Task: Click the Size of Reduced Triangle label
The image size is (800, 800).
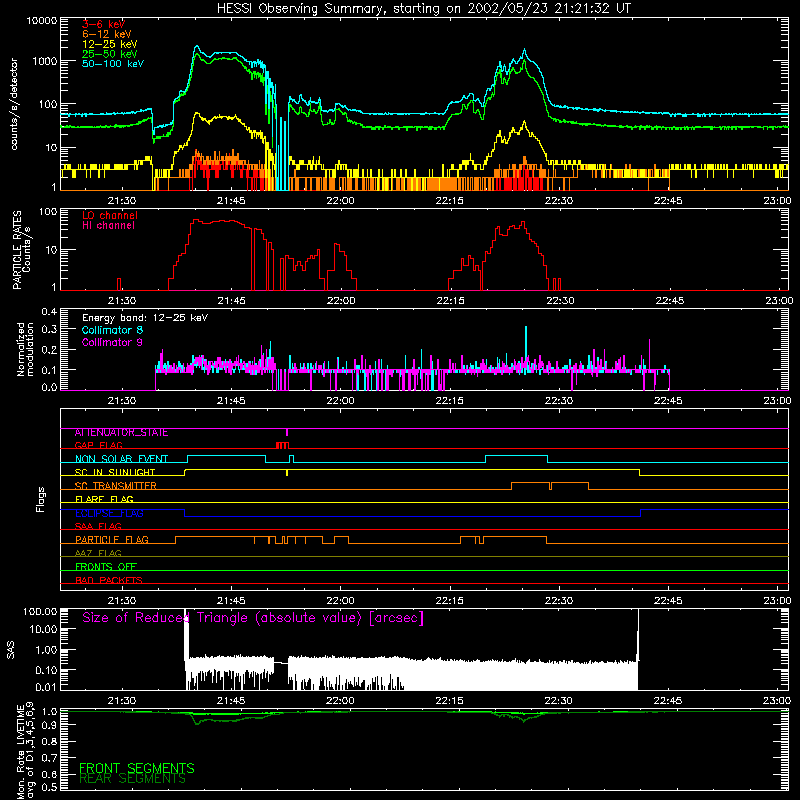Action: (x=253, y=618)
